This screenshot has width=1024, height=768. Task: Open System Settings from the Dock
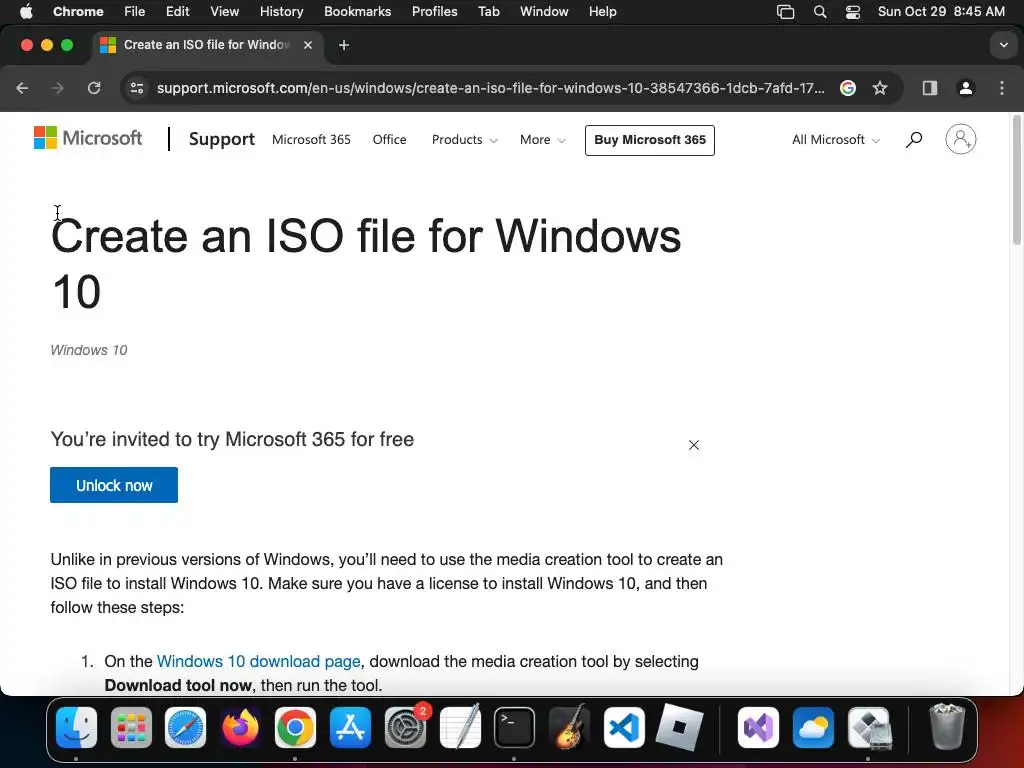406,728
